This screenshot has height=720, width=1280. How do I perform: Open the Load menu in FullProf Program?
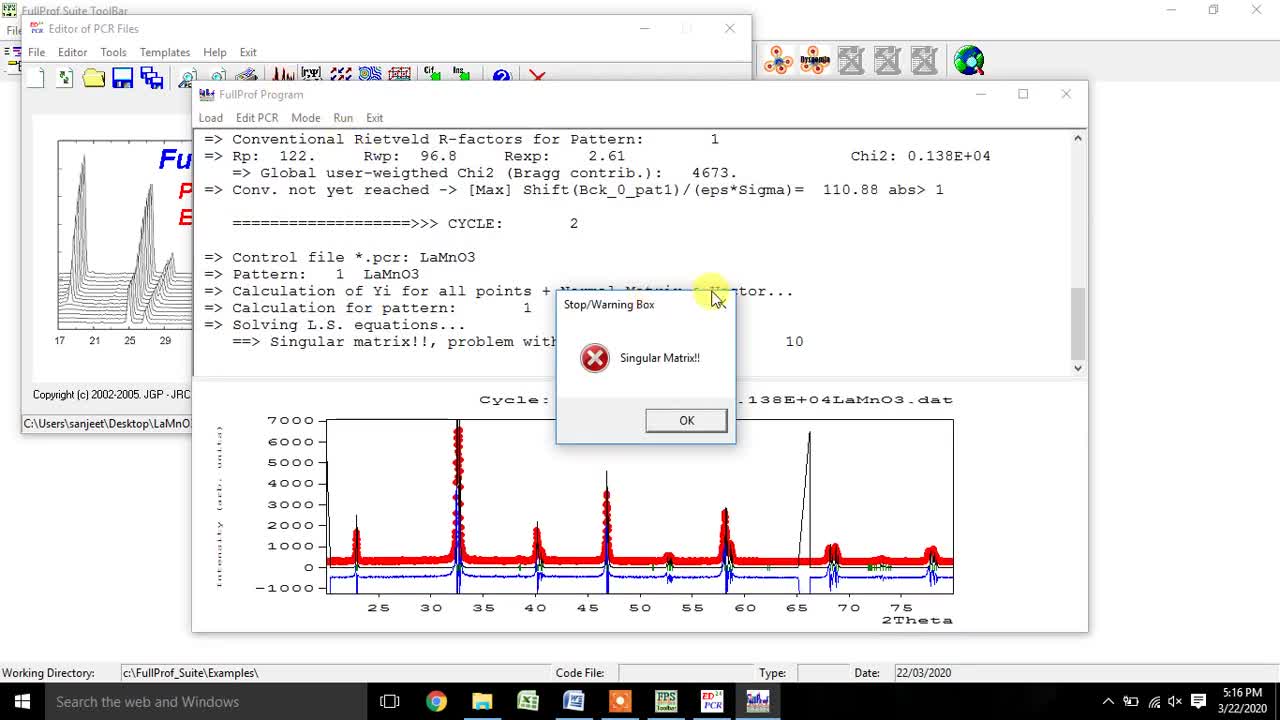point(211,118)
